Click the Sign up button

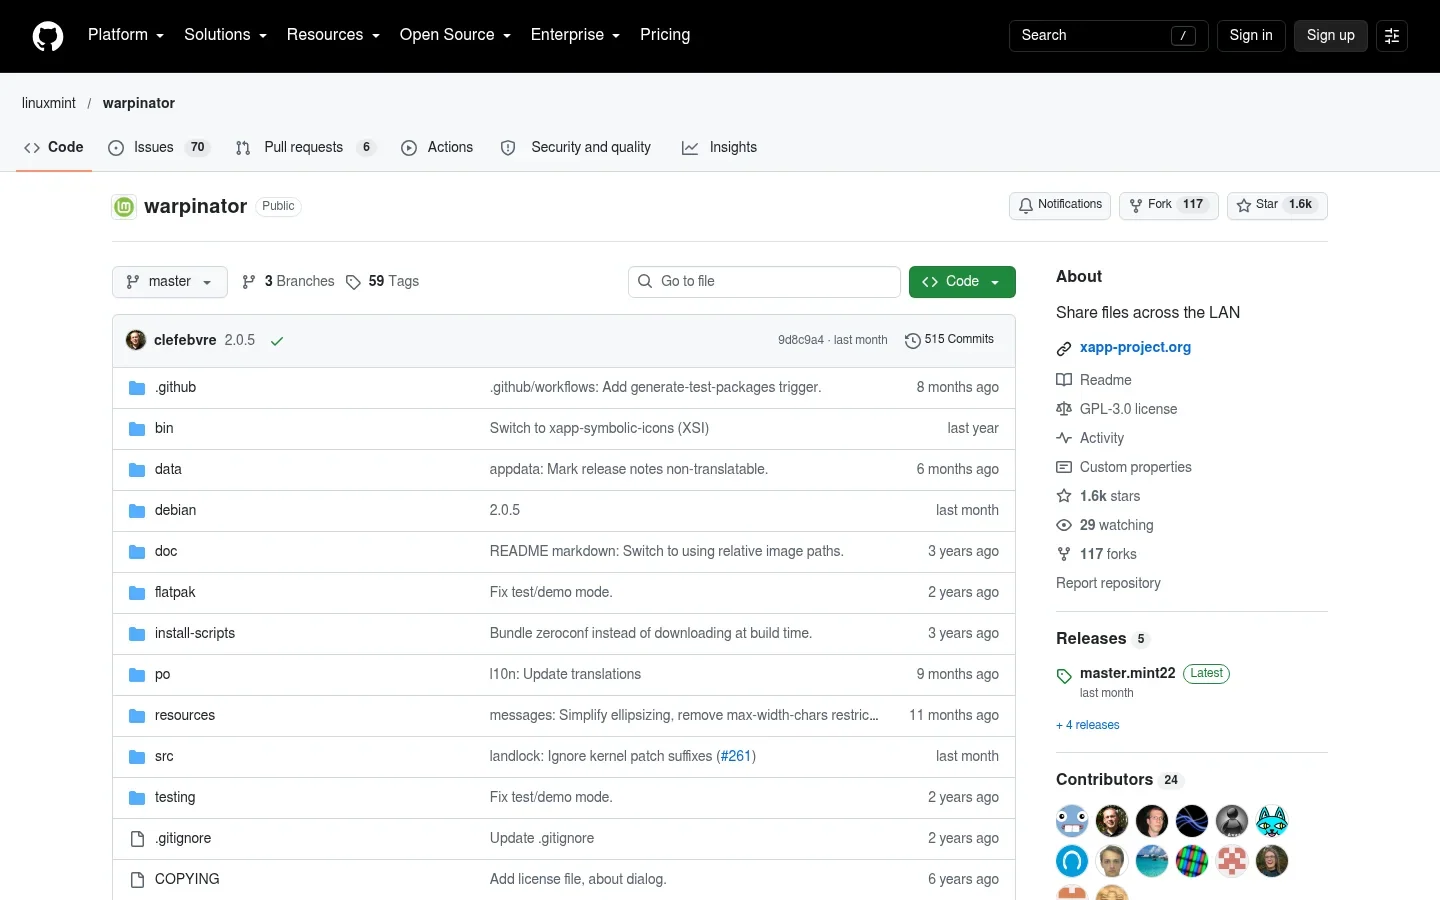(1331, 36)
